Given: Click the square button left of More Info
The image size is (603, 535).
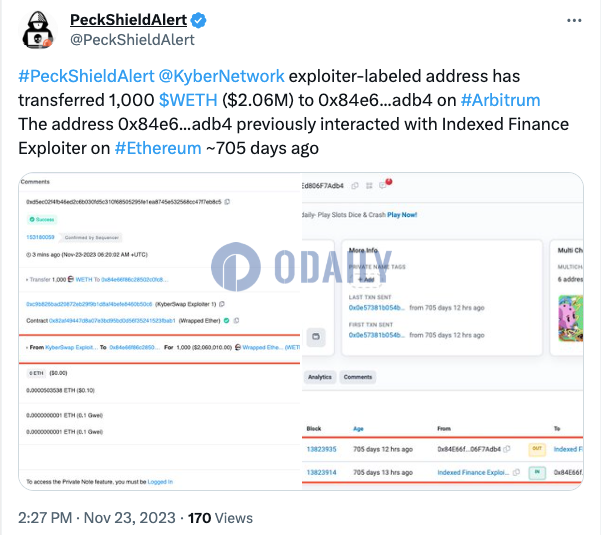Looking at the screenshot, I should coord(316,337).
